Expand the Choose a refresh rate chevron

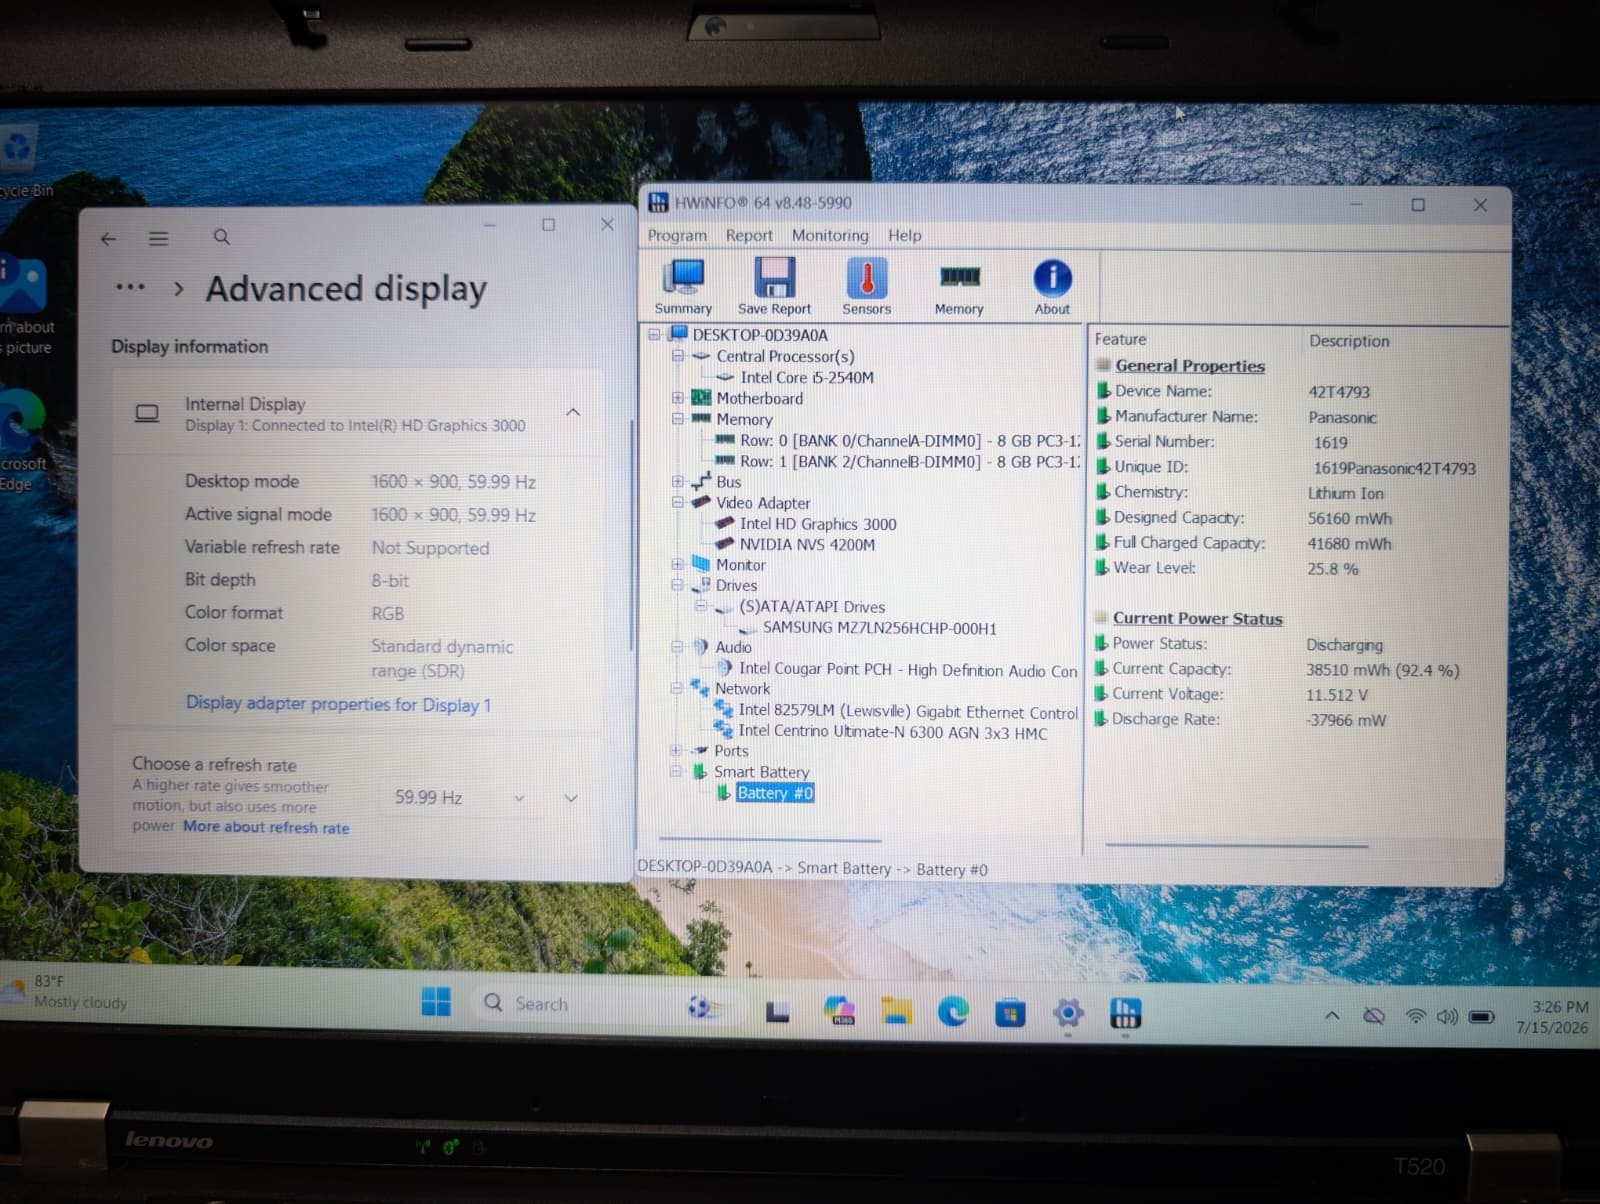571,798
